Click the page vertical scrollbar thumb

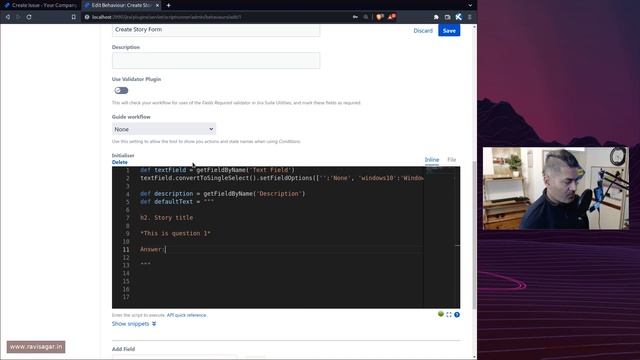[x=474, y=235]
